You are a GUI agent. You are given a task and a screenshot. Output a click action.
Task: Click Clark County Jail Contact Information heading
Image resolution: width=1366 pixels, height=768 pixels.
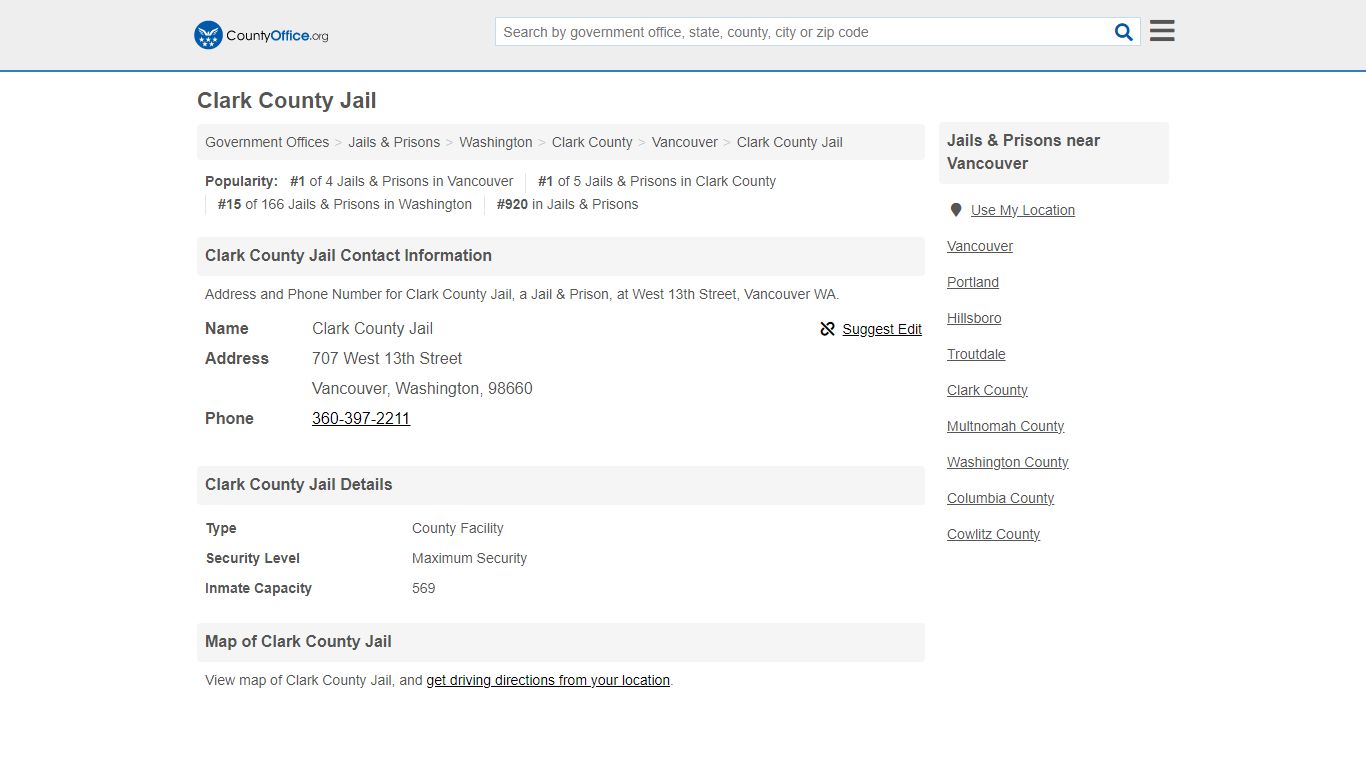[x=348, y=256]
